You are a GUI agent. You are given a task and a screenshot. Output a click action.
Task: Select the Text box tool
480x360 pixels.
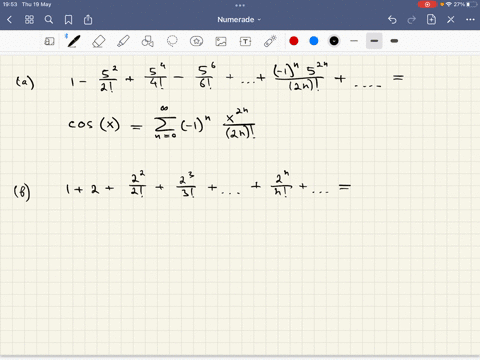tap(245, 41)
